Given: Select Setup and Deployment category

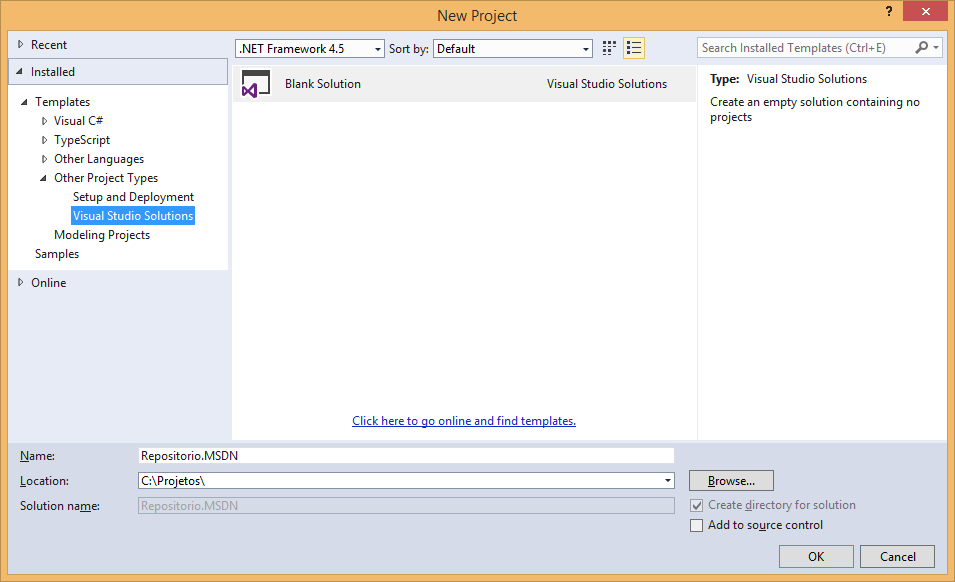Looking at the screenshot, I should pyautogui.click(x=133, y=197).
